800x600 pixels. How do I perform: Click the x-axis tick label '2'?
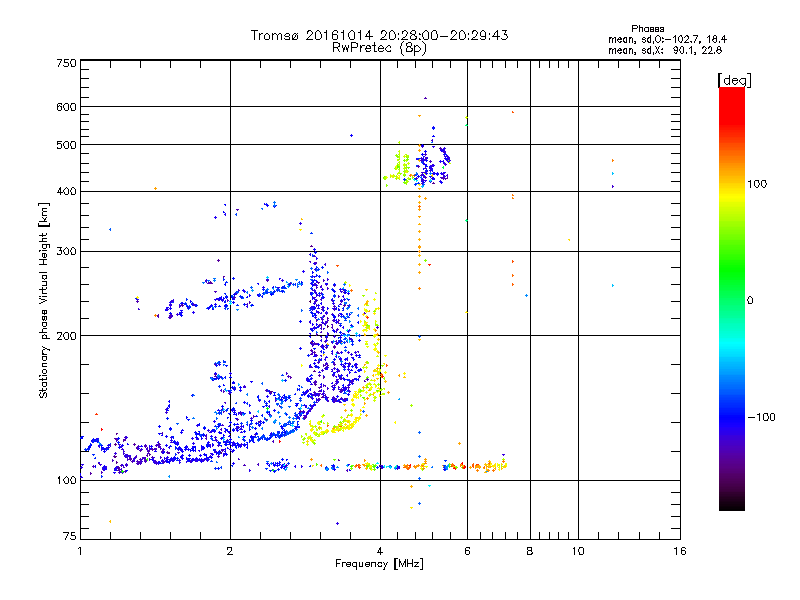(230, 551)
